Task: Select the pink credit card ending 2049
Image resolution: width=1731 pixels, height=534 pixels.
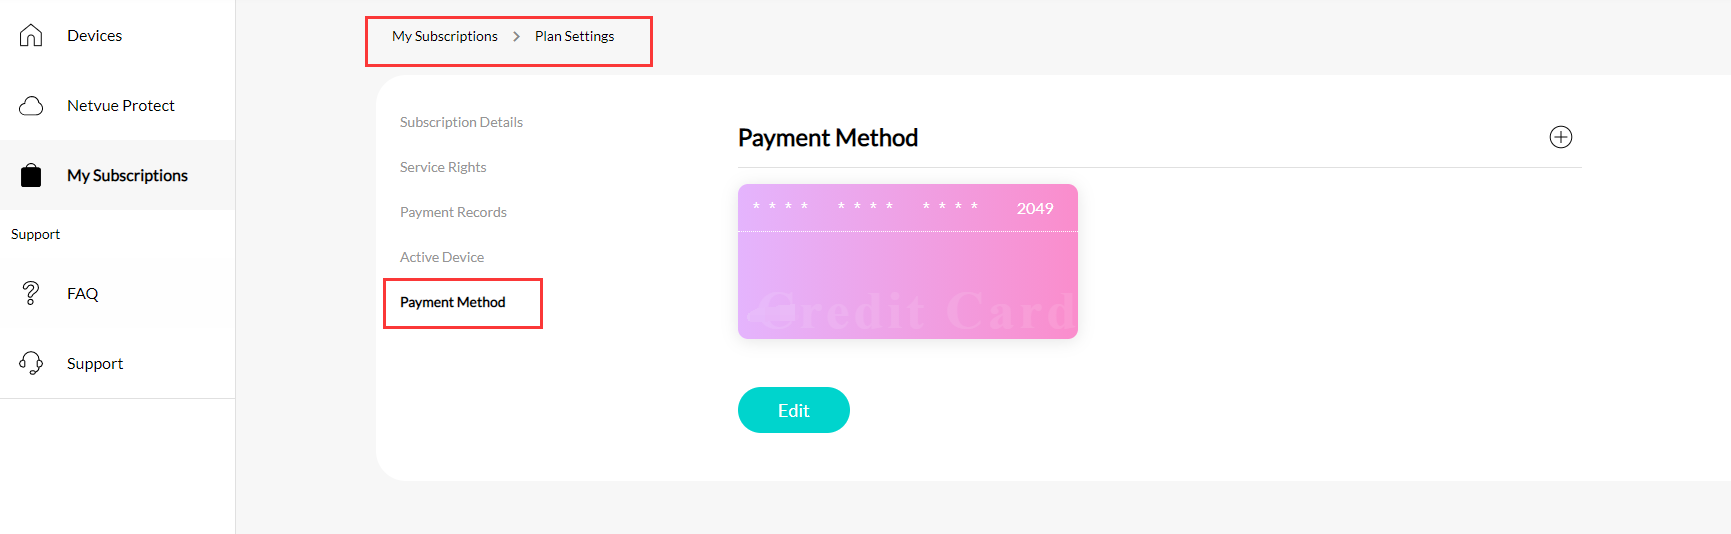Action: pos(908,261)
